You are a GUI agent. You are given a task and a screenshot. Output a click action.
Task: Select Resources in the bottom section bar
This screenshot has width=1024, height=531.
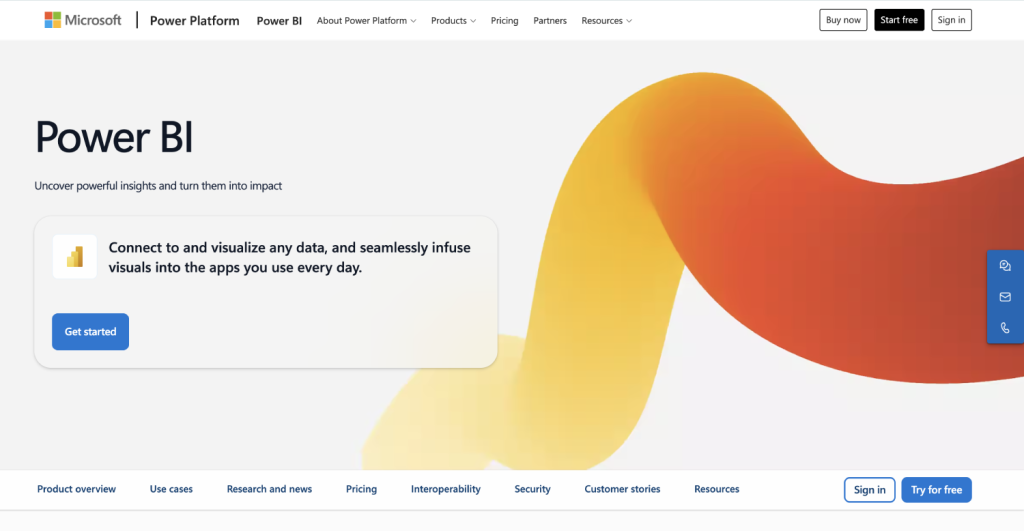click(x=716, y=489)
